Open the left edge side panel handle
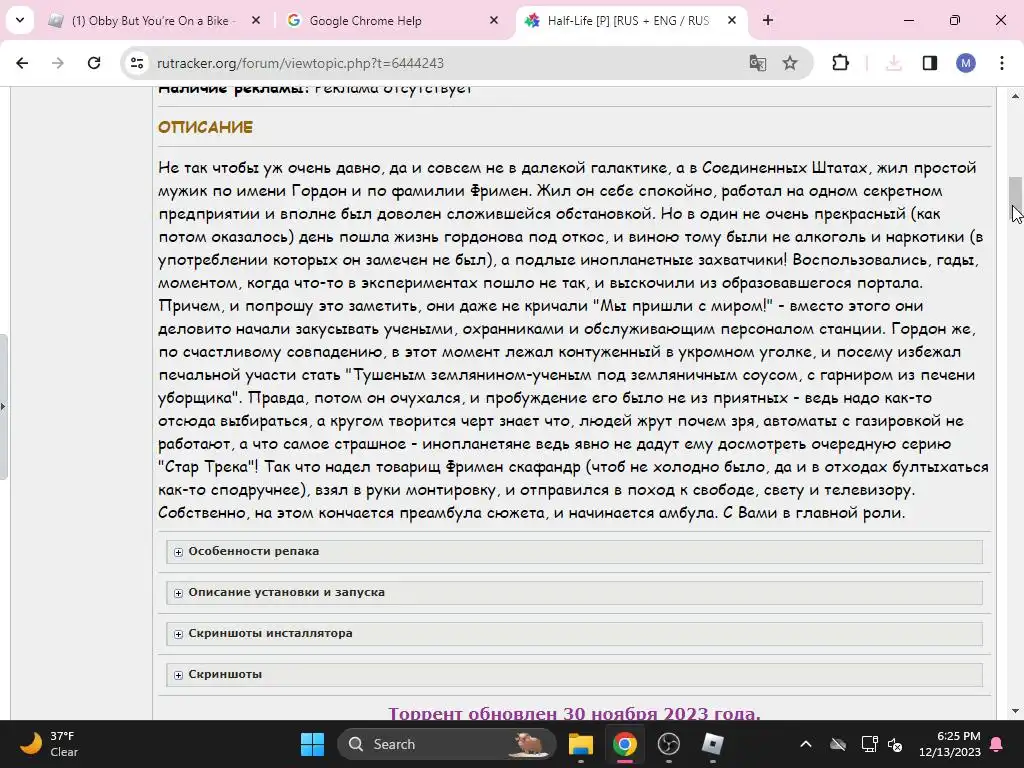Screen dimensions: 1024x768 click(x=3, y=406)
